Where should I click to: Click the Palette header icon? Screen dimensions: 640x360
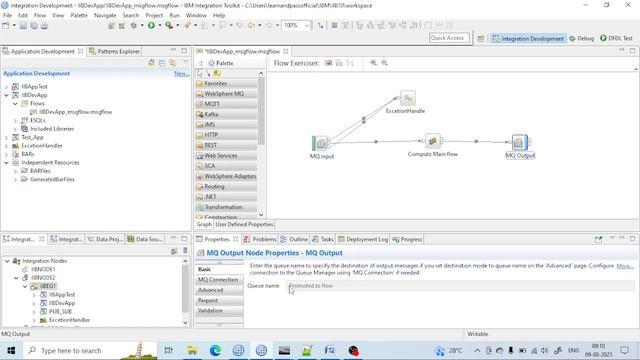tap(211, 63)
